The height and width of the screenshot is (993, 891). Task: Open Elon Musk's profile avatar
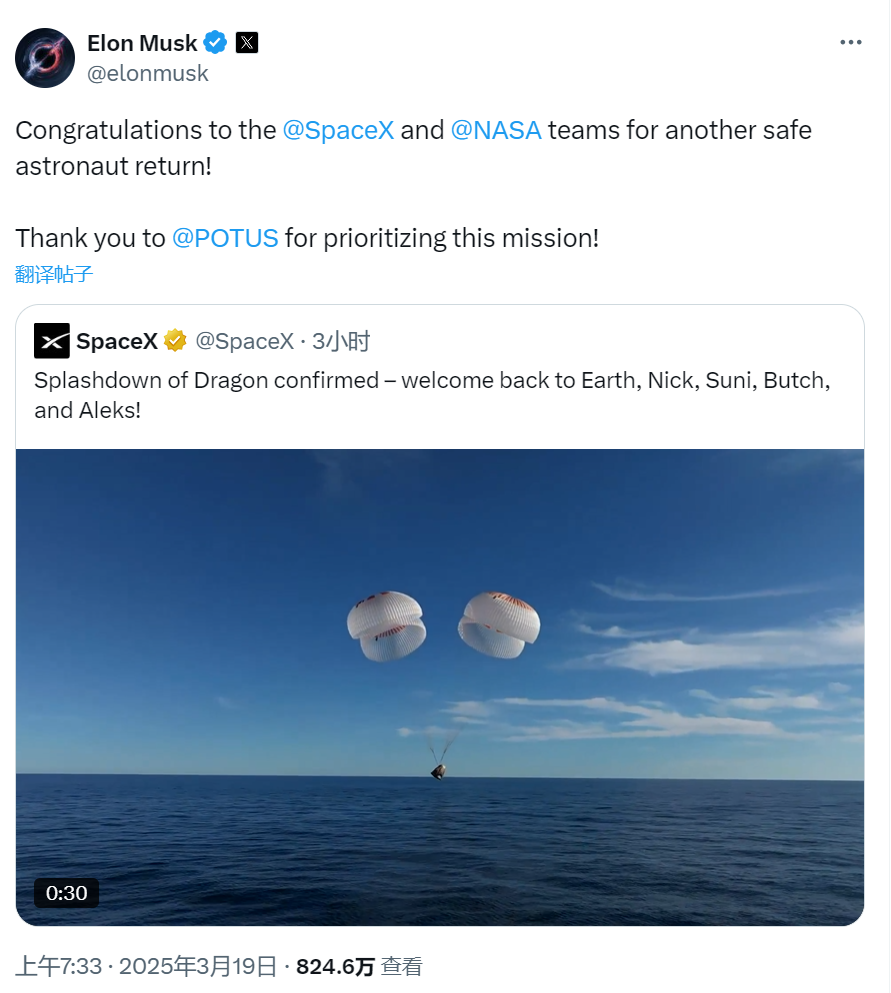coord(45,57)
